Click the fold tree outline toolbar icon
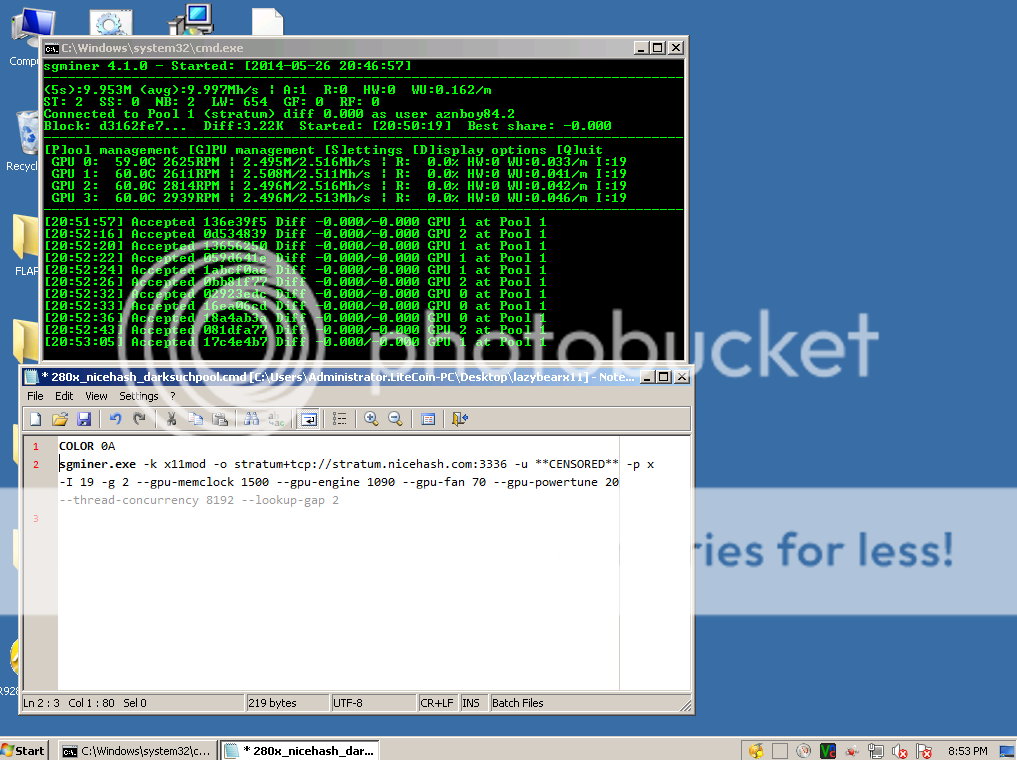Image resolution: width=1017 pixels, height=760 pixels. [x=340, y=419]
